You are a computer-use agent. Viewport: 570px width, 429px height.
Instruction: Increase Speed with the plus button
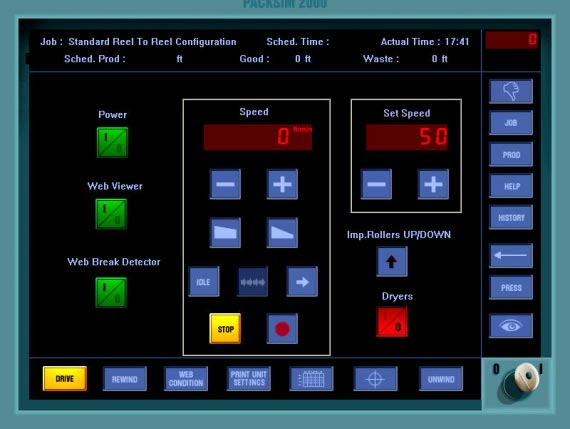(x=282, y=184)
